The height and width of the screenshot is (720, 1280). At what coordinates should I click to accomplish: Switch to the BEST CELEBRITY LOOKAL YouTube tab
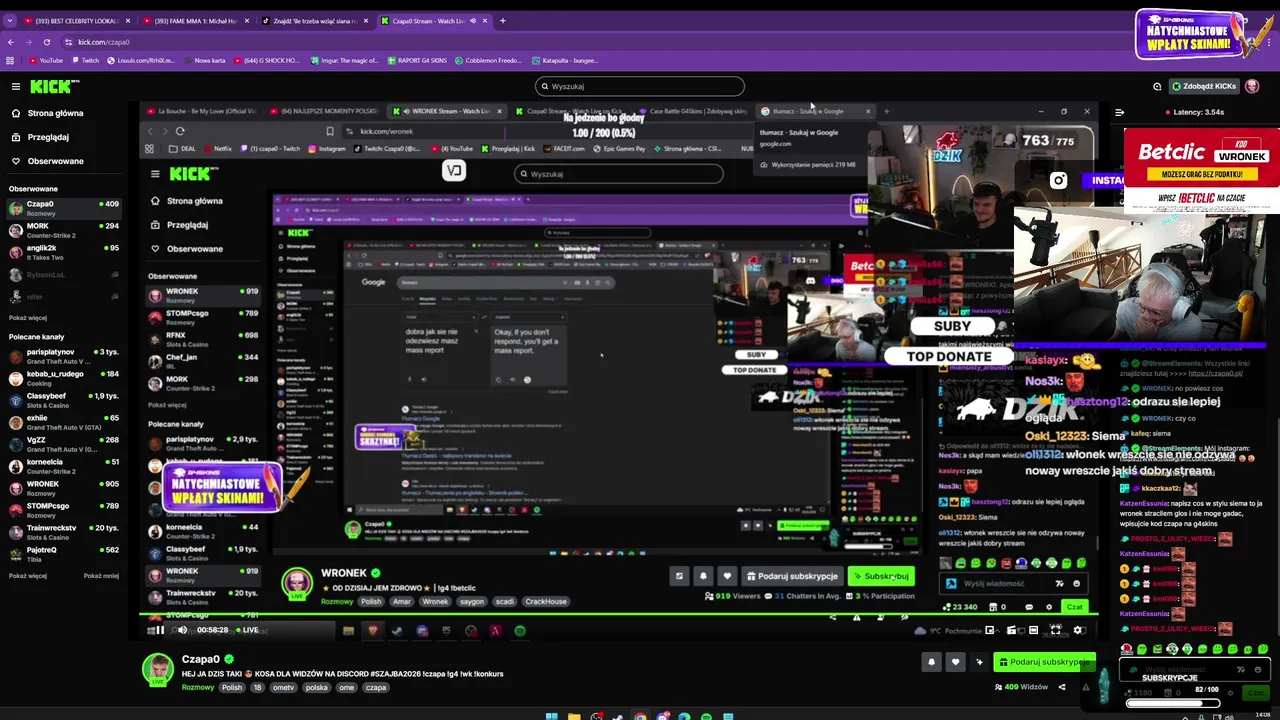click(x=77, y=21)
